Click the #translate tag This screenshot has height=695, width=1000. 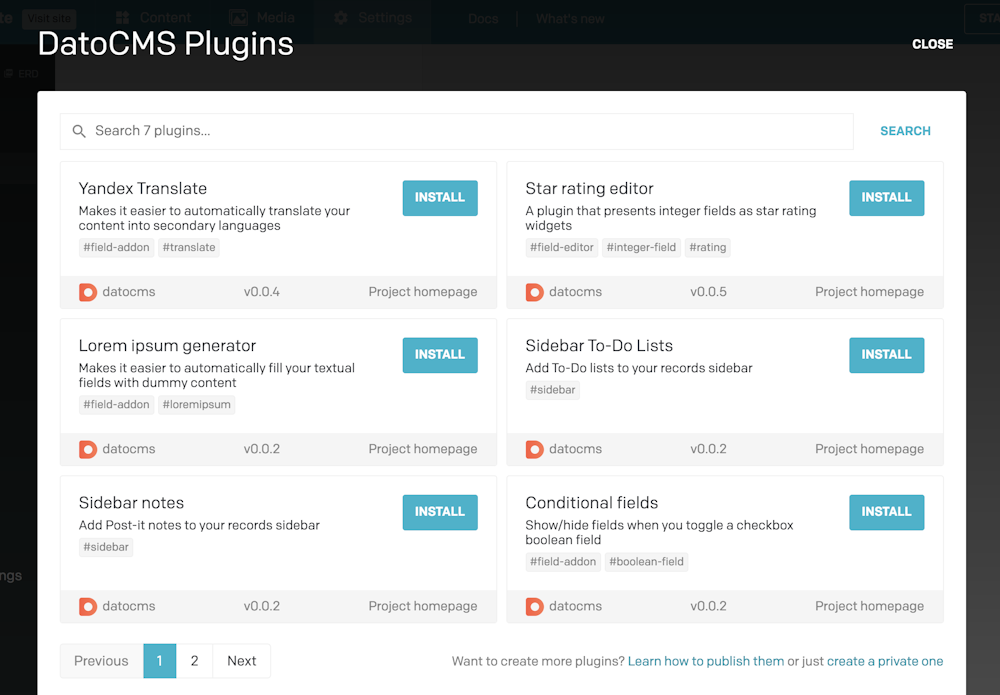tap(189, 247)
